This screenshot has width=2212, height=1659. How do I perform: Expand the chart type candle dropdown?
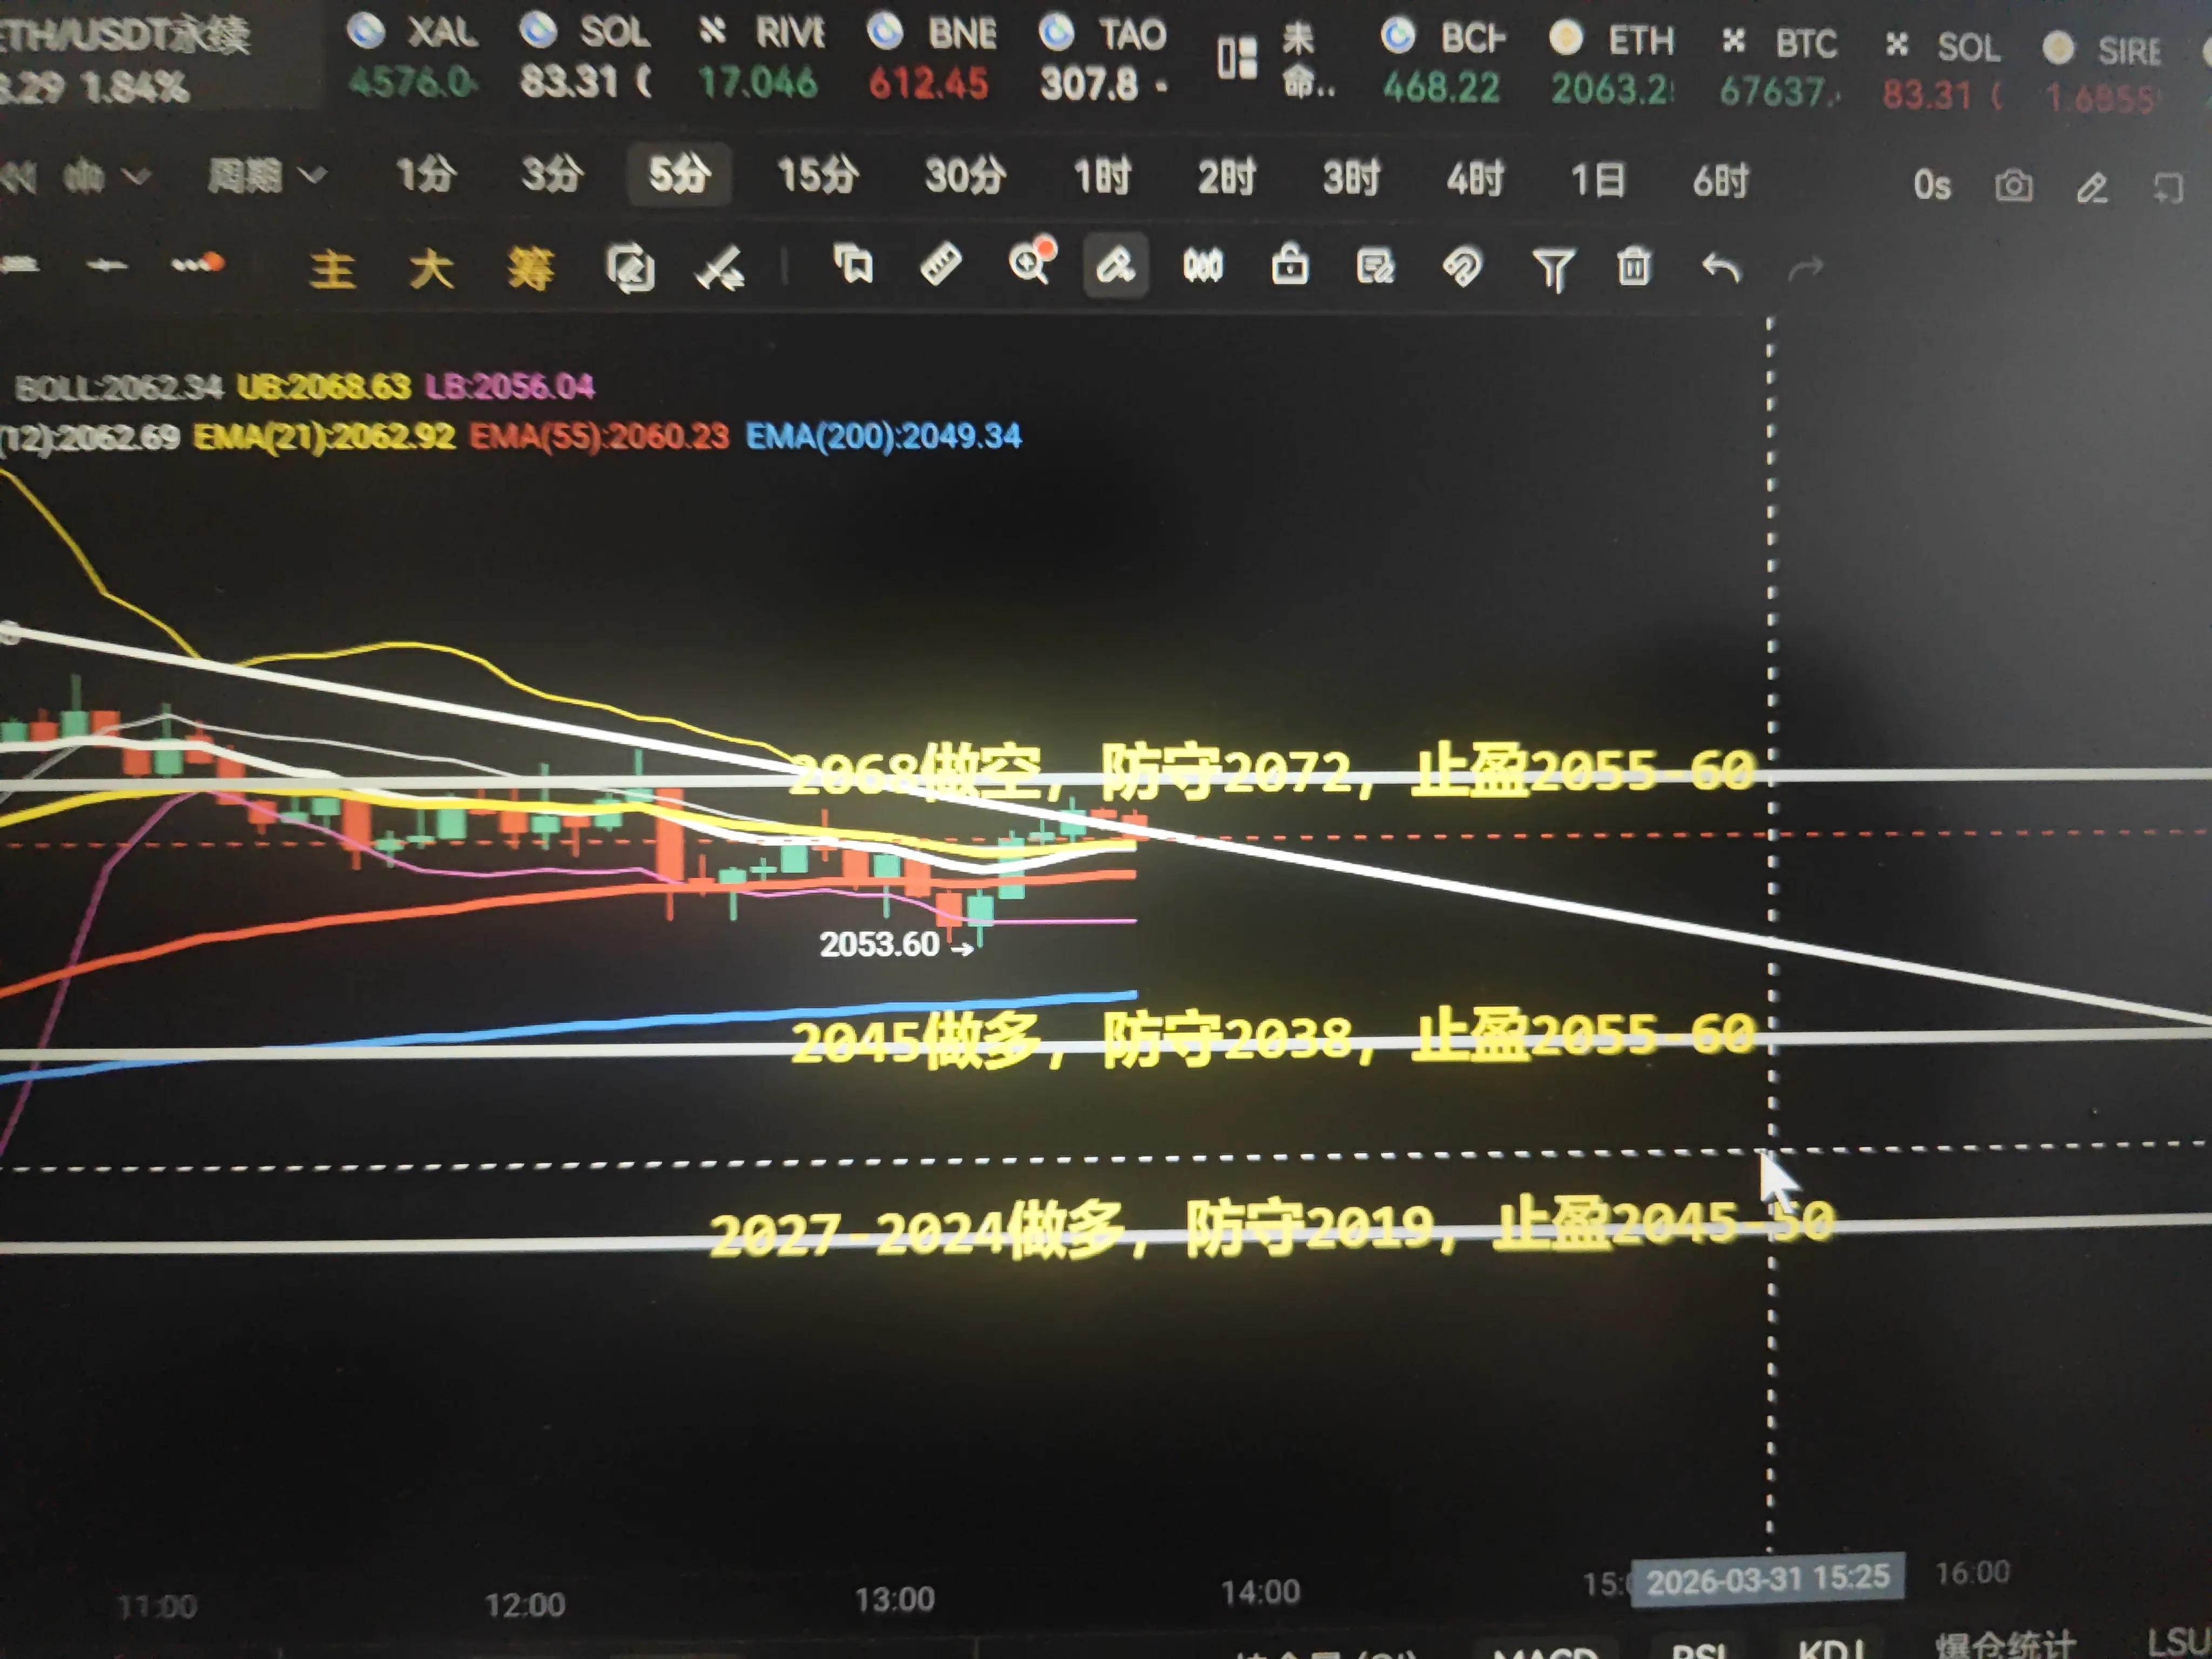pos(105,177)
